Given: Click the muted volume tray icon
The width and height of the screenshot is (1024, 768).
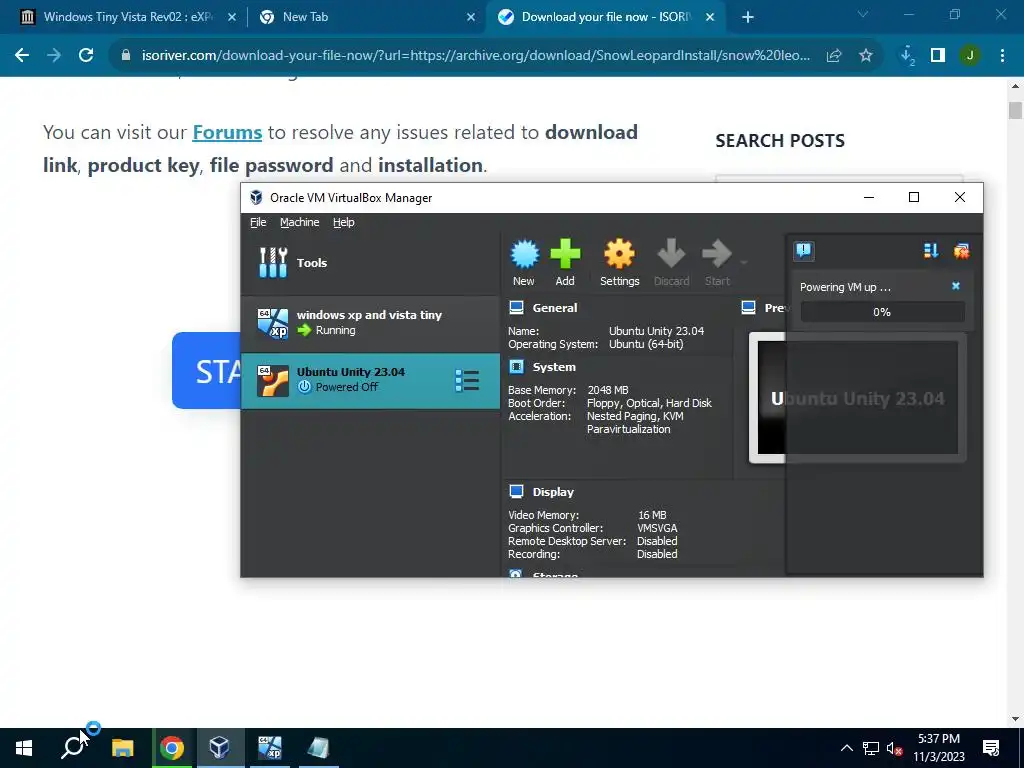Looking at the screenshot, I should point(895,748).
